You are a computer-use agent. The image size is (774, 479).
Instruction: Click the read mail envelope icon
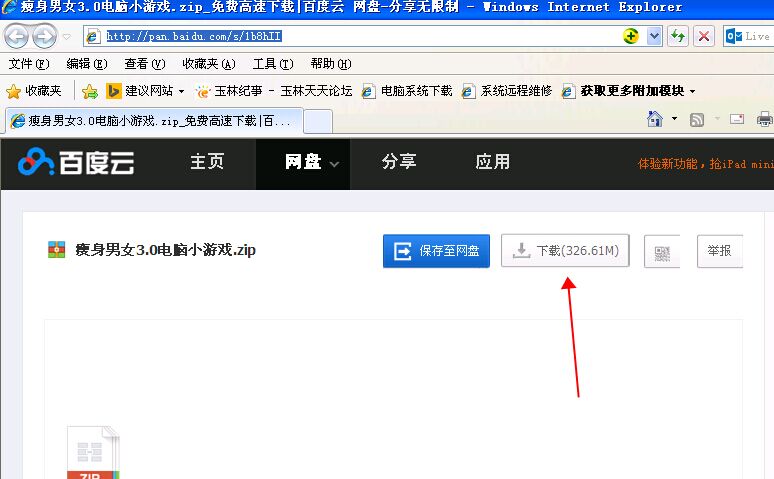(x=737, y=119)
